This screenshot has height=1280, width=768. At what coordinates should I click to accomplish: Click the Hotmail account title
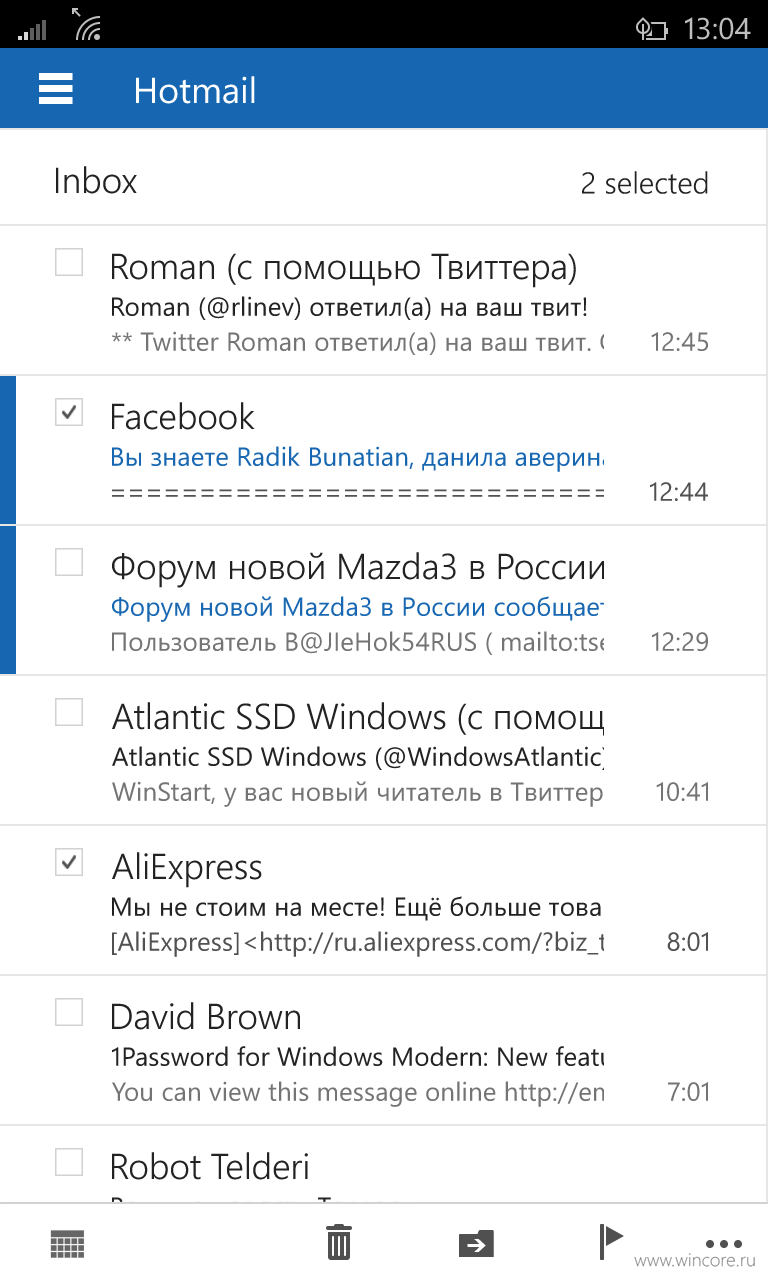click(x=195, y=91)
